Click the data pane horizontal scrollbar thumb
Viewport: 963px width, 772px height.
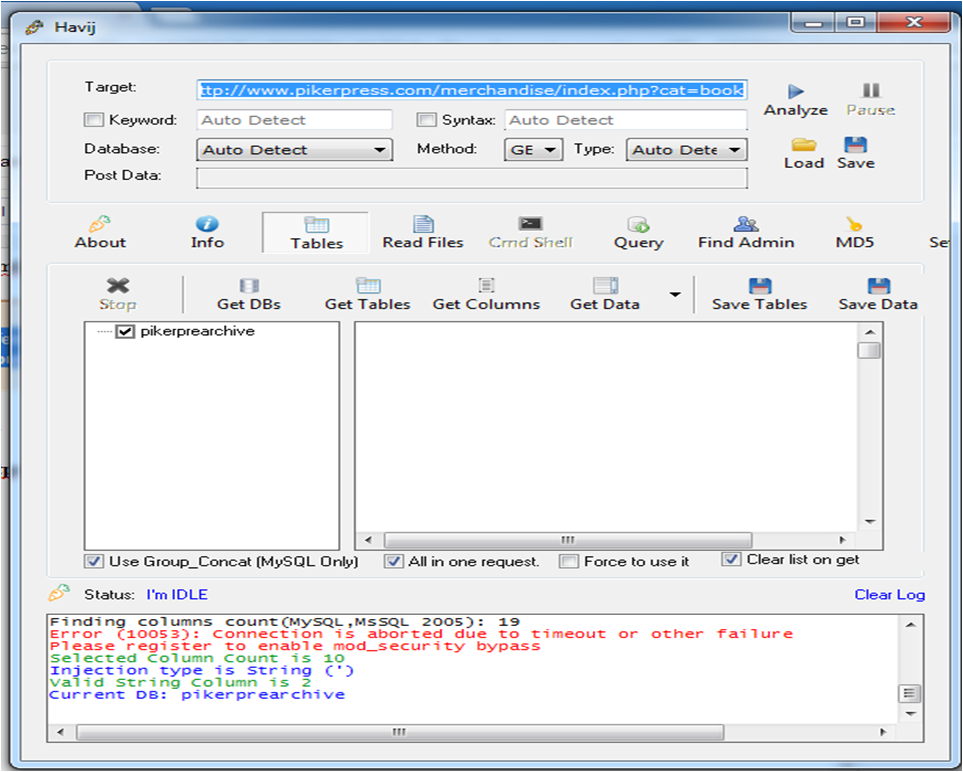568,540
